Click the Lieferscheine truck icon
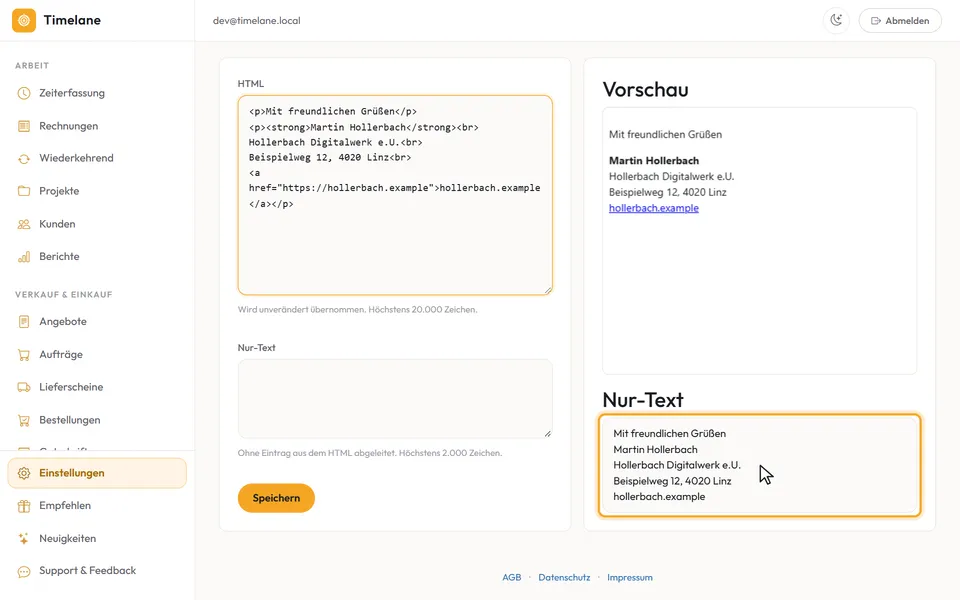 click(x=24, y=387)
